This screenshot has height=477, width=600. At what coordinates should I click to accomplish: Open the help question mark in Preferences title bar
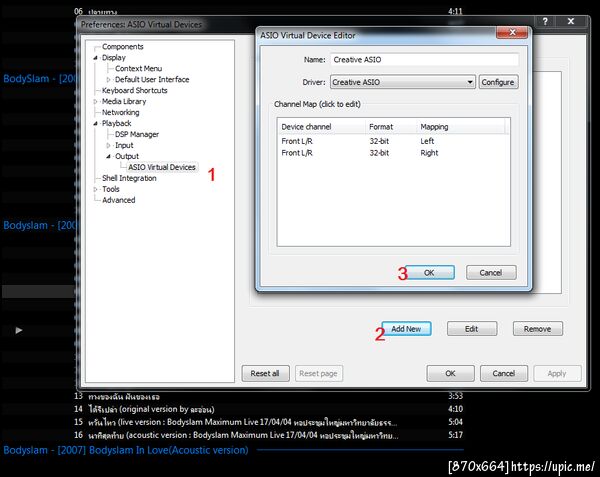click(x=545, y=21)
